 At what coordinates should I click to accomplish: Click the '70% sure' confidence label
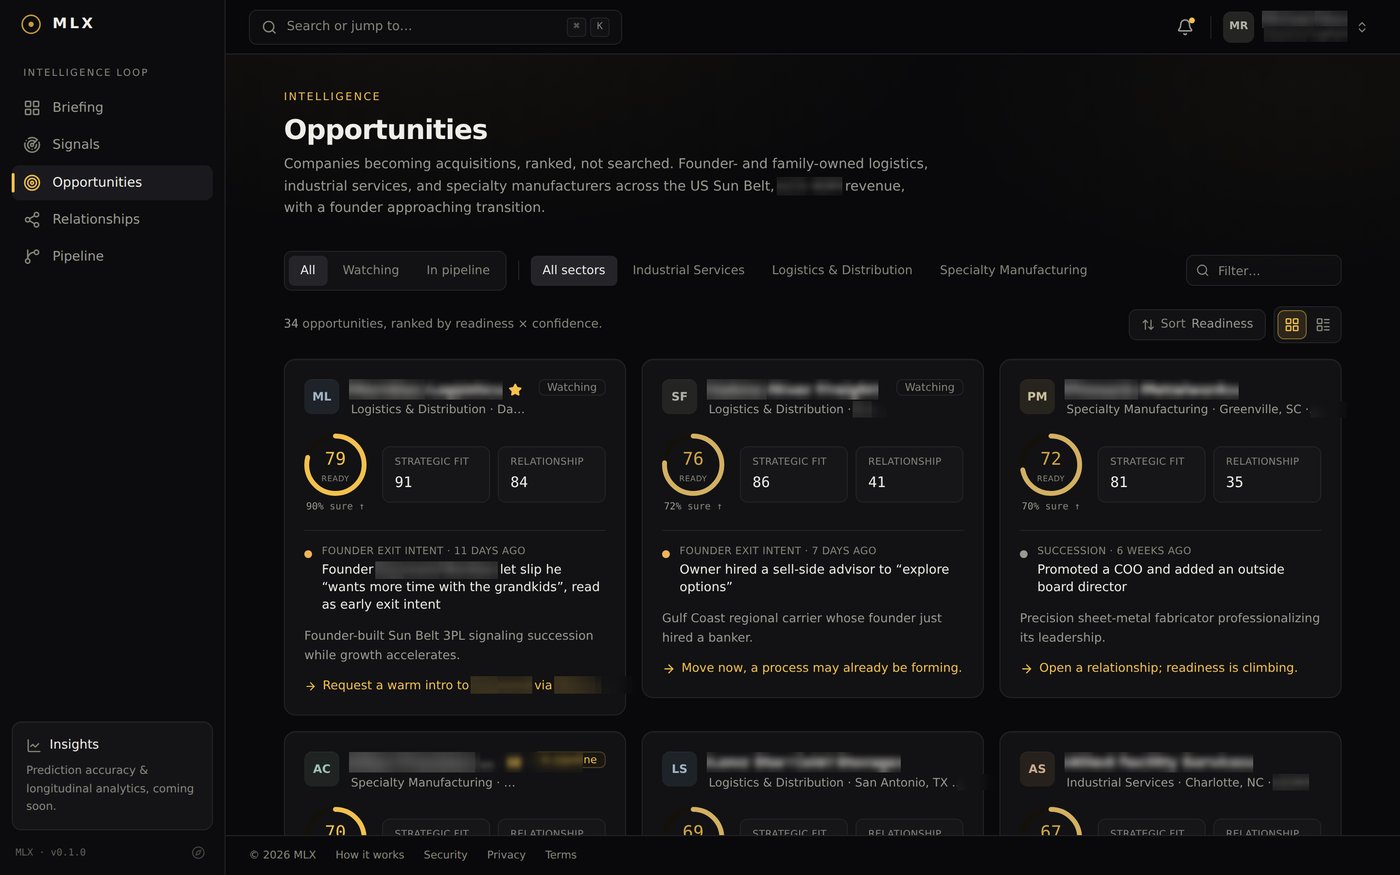(x=1051, y=507)
